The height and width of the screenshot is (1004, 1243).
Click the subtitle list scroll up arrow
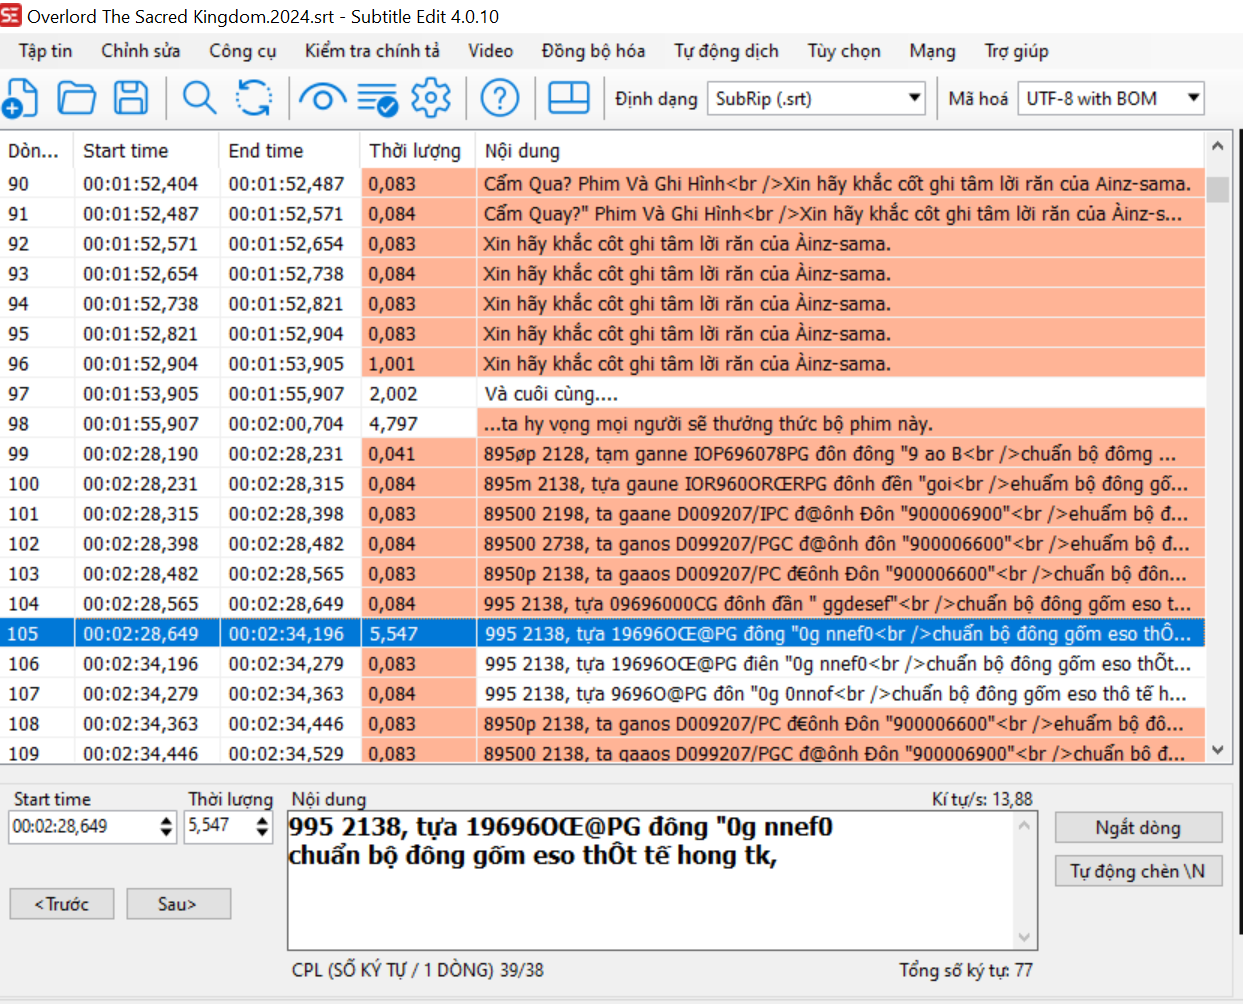[1217, 146]
